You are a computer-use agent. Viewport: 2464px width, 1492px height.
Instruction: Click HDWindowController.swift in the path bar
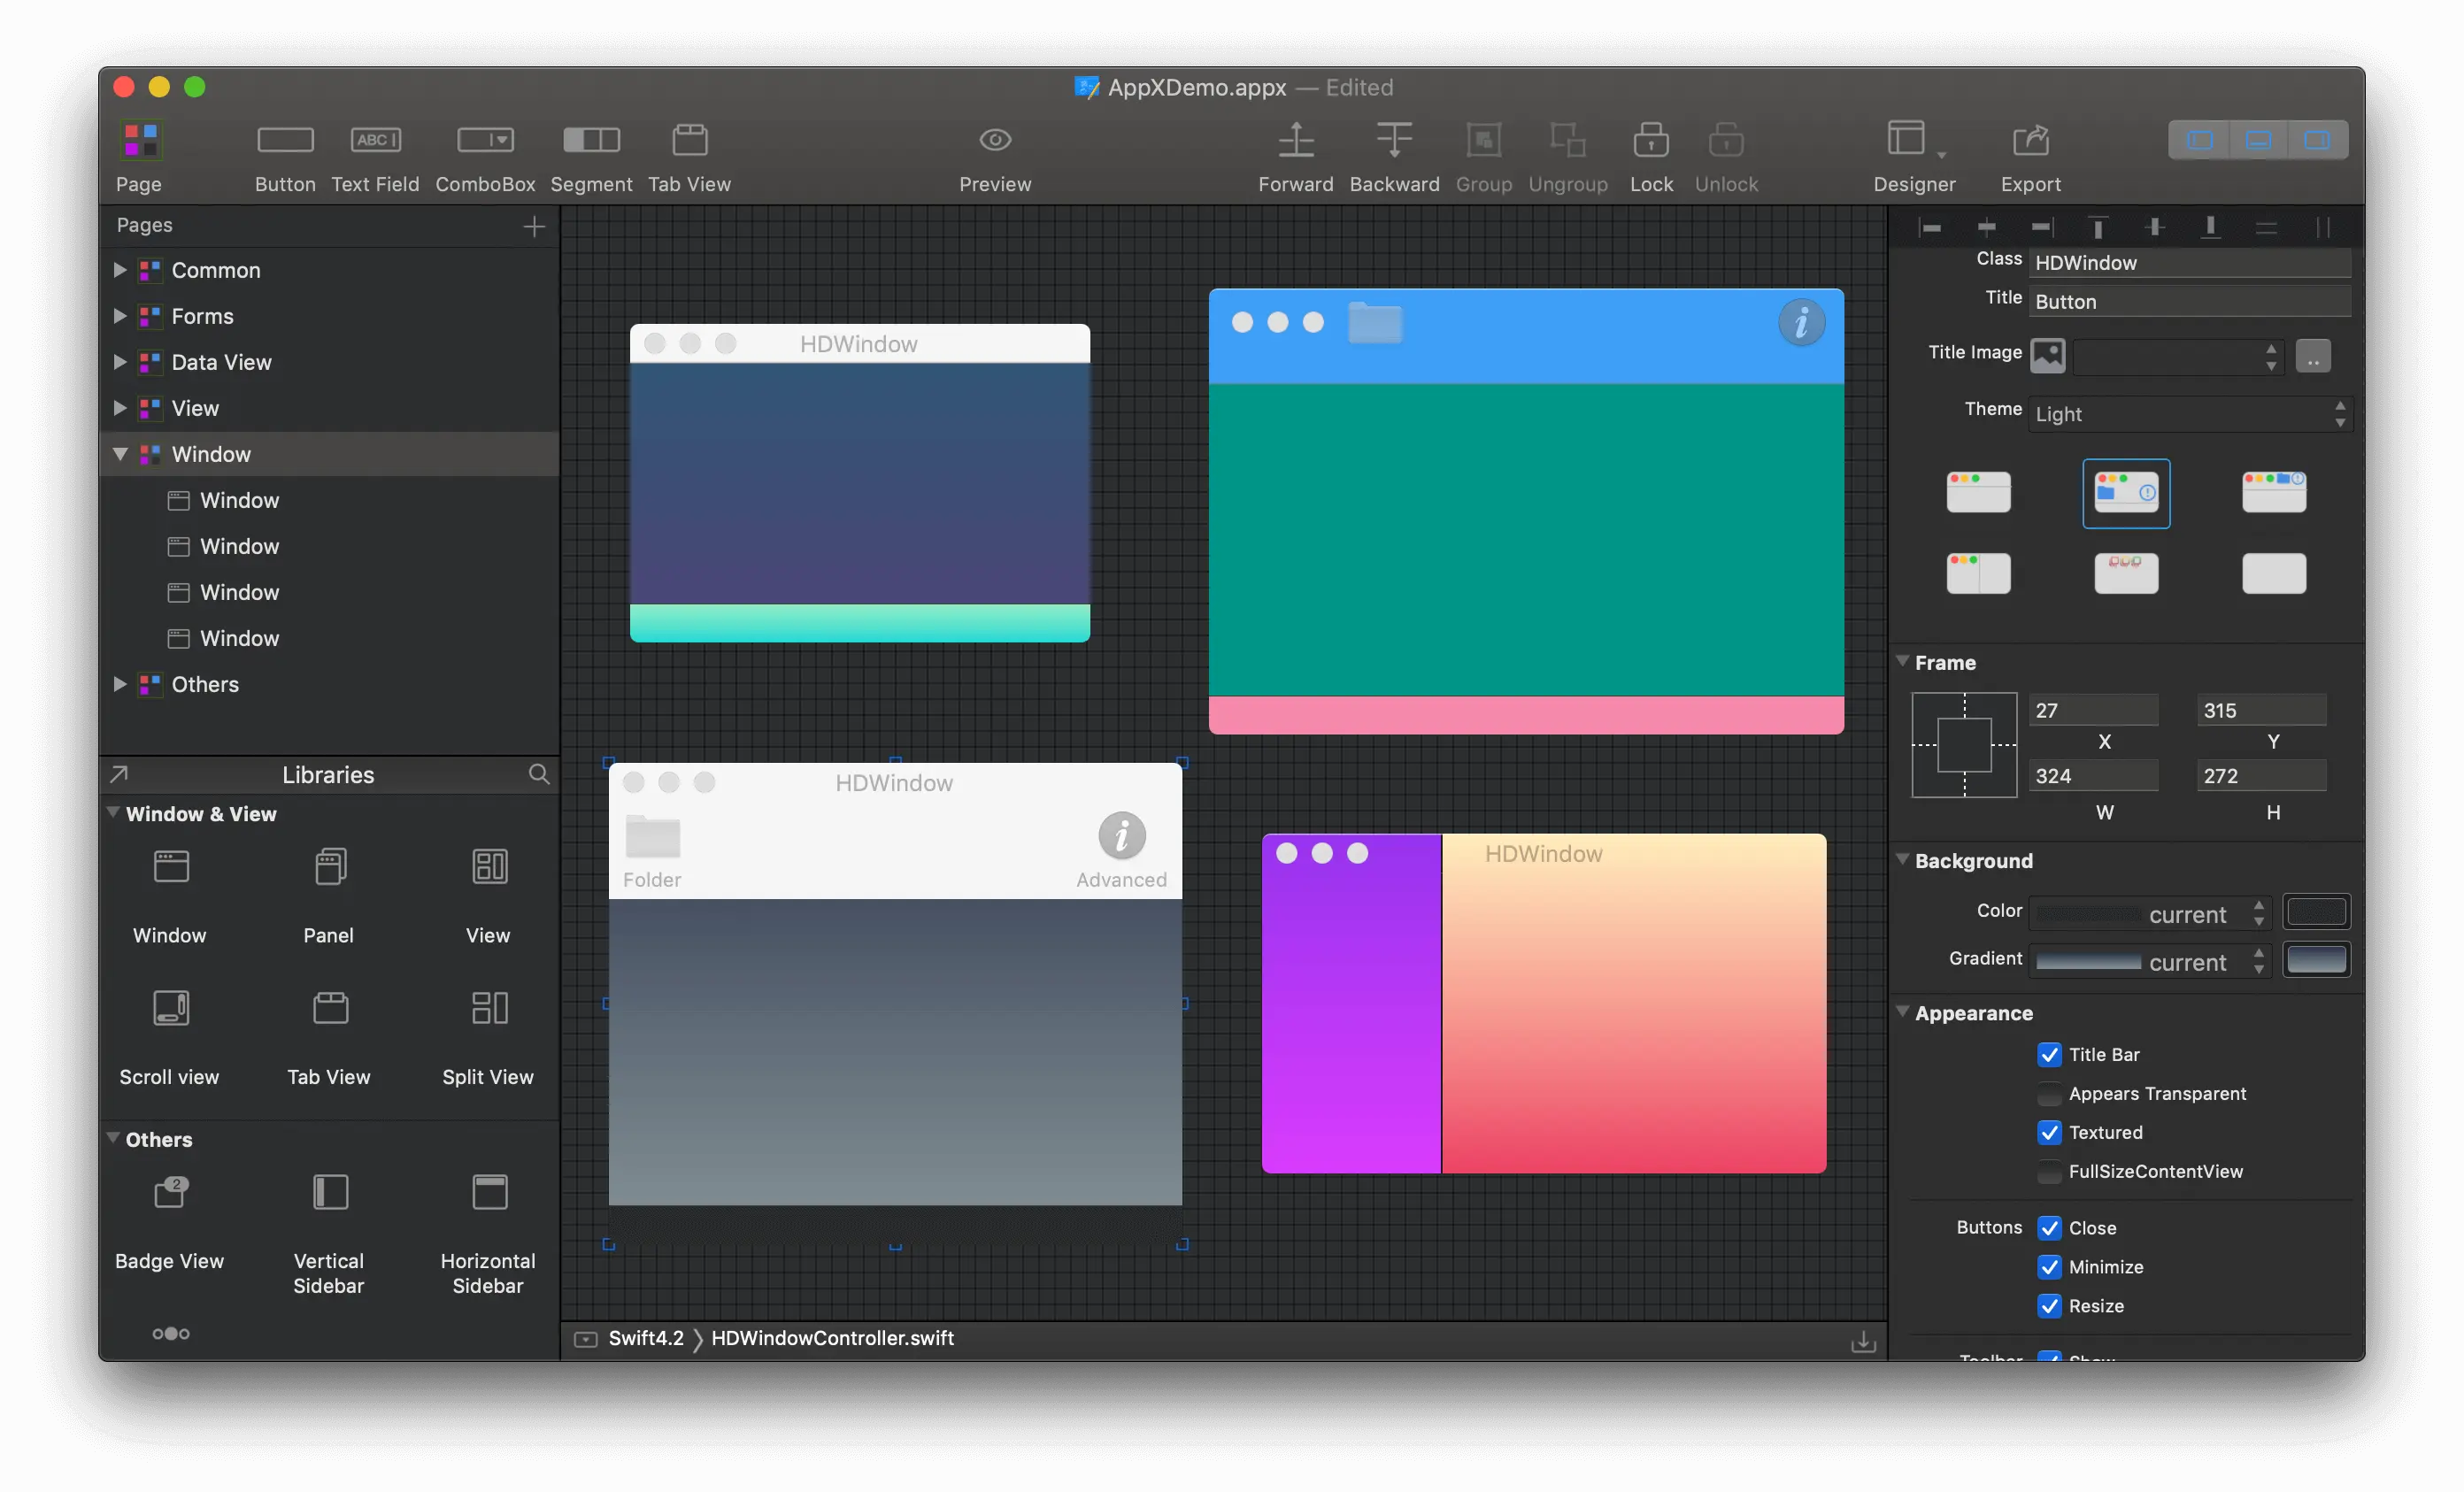[x=832, y=1338]
